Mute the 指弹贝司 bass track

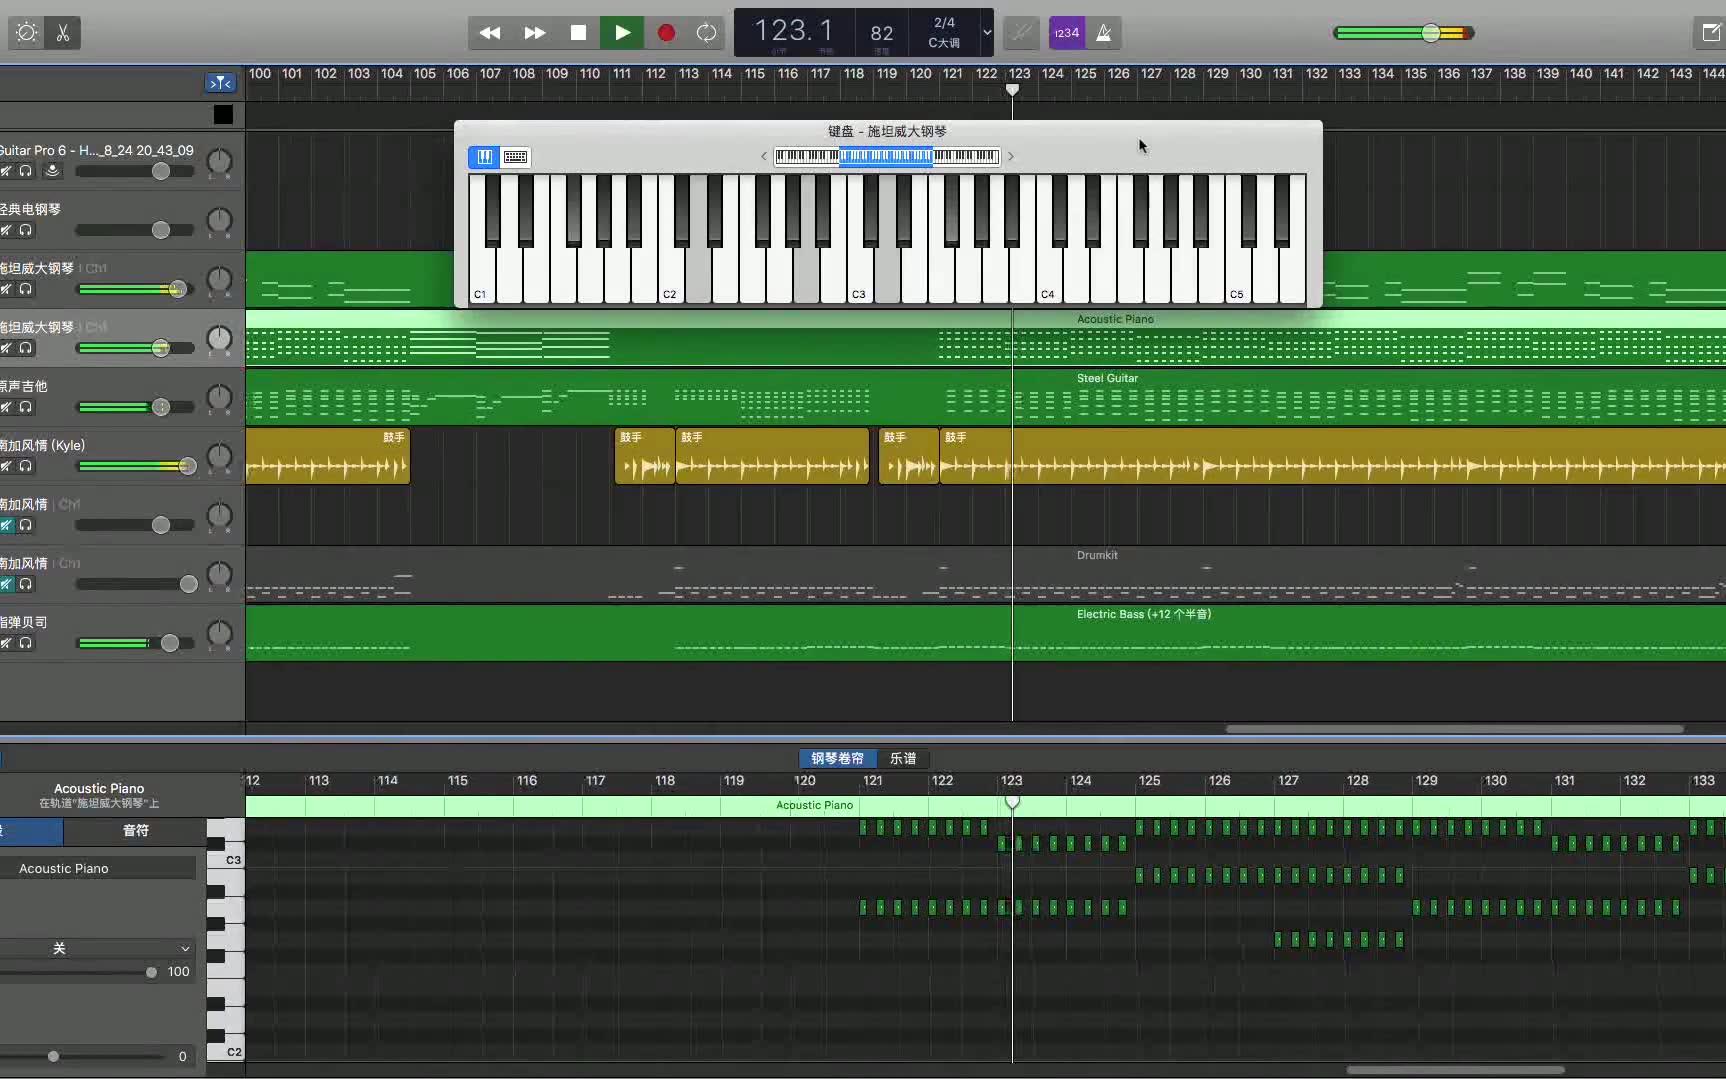pyautogui.click(x=6, y=643)
